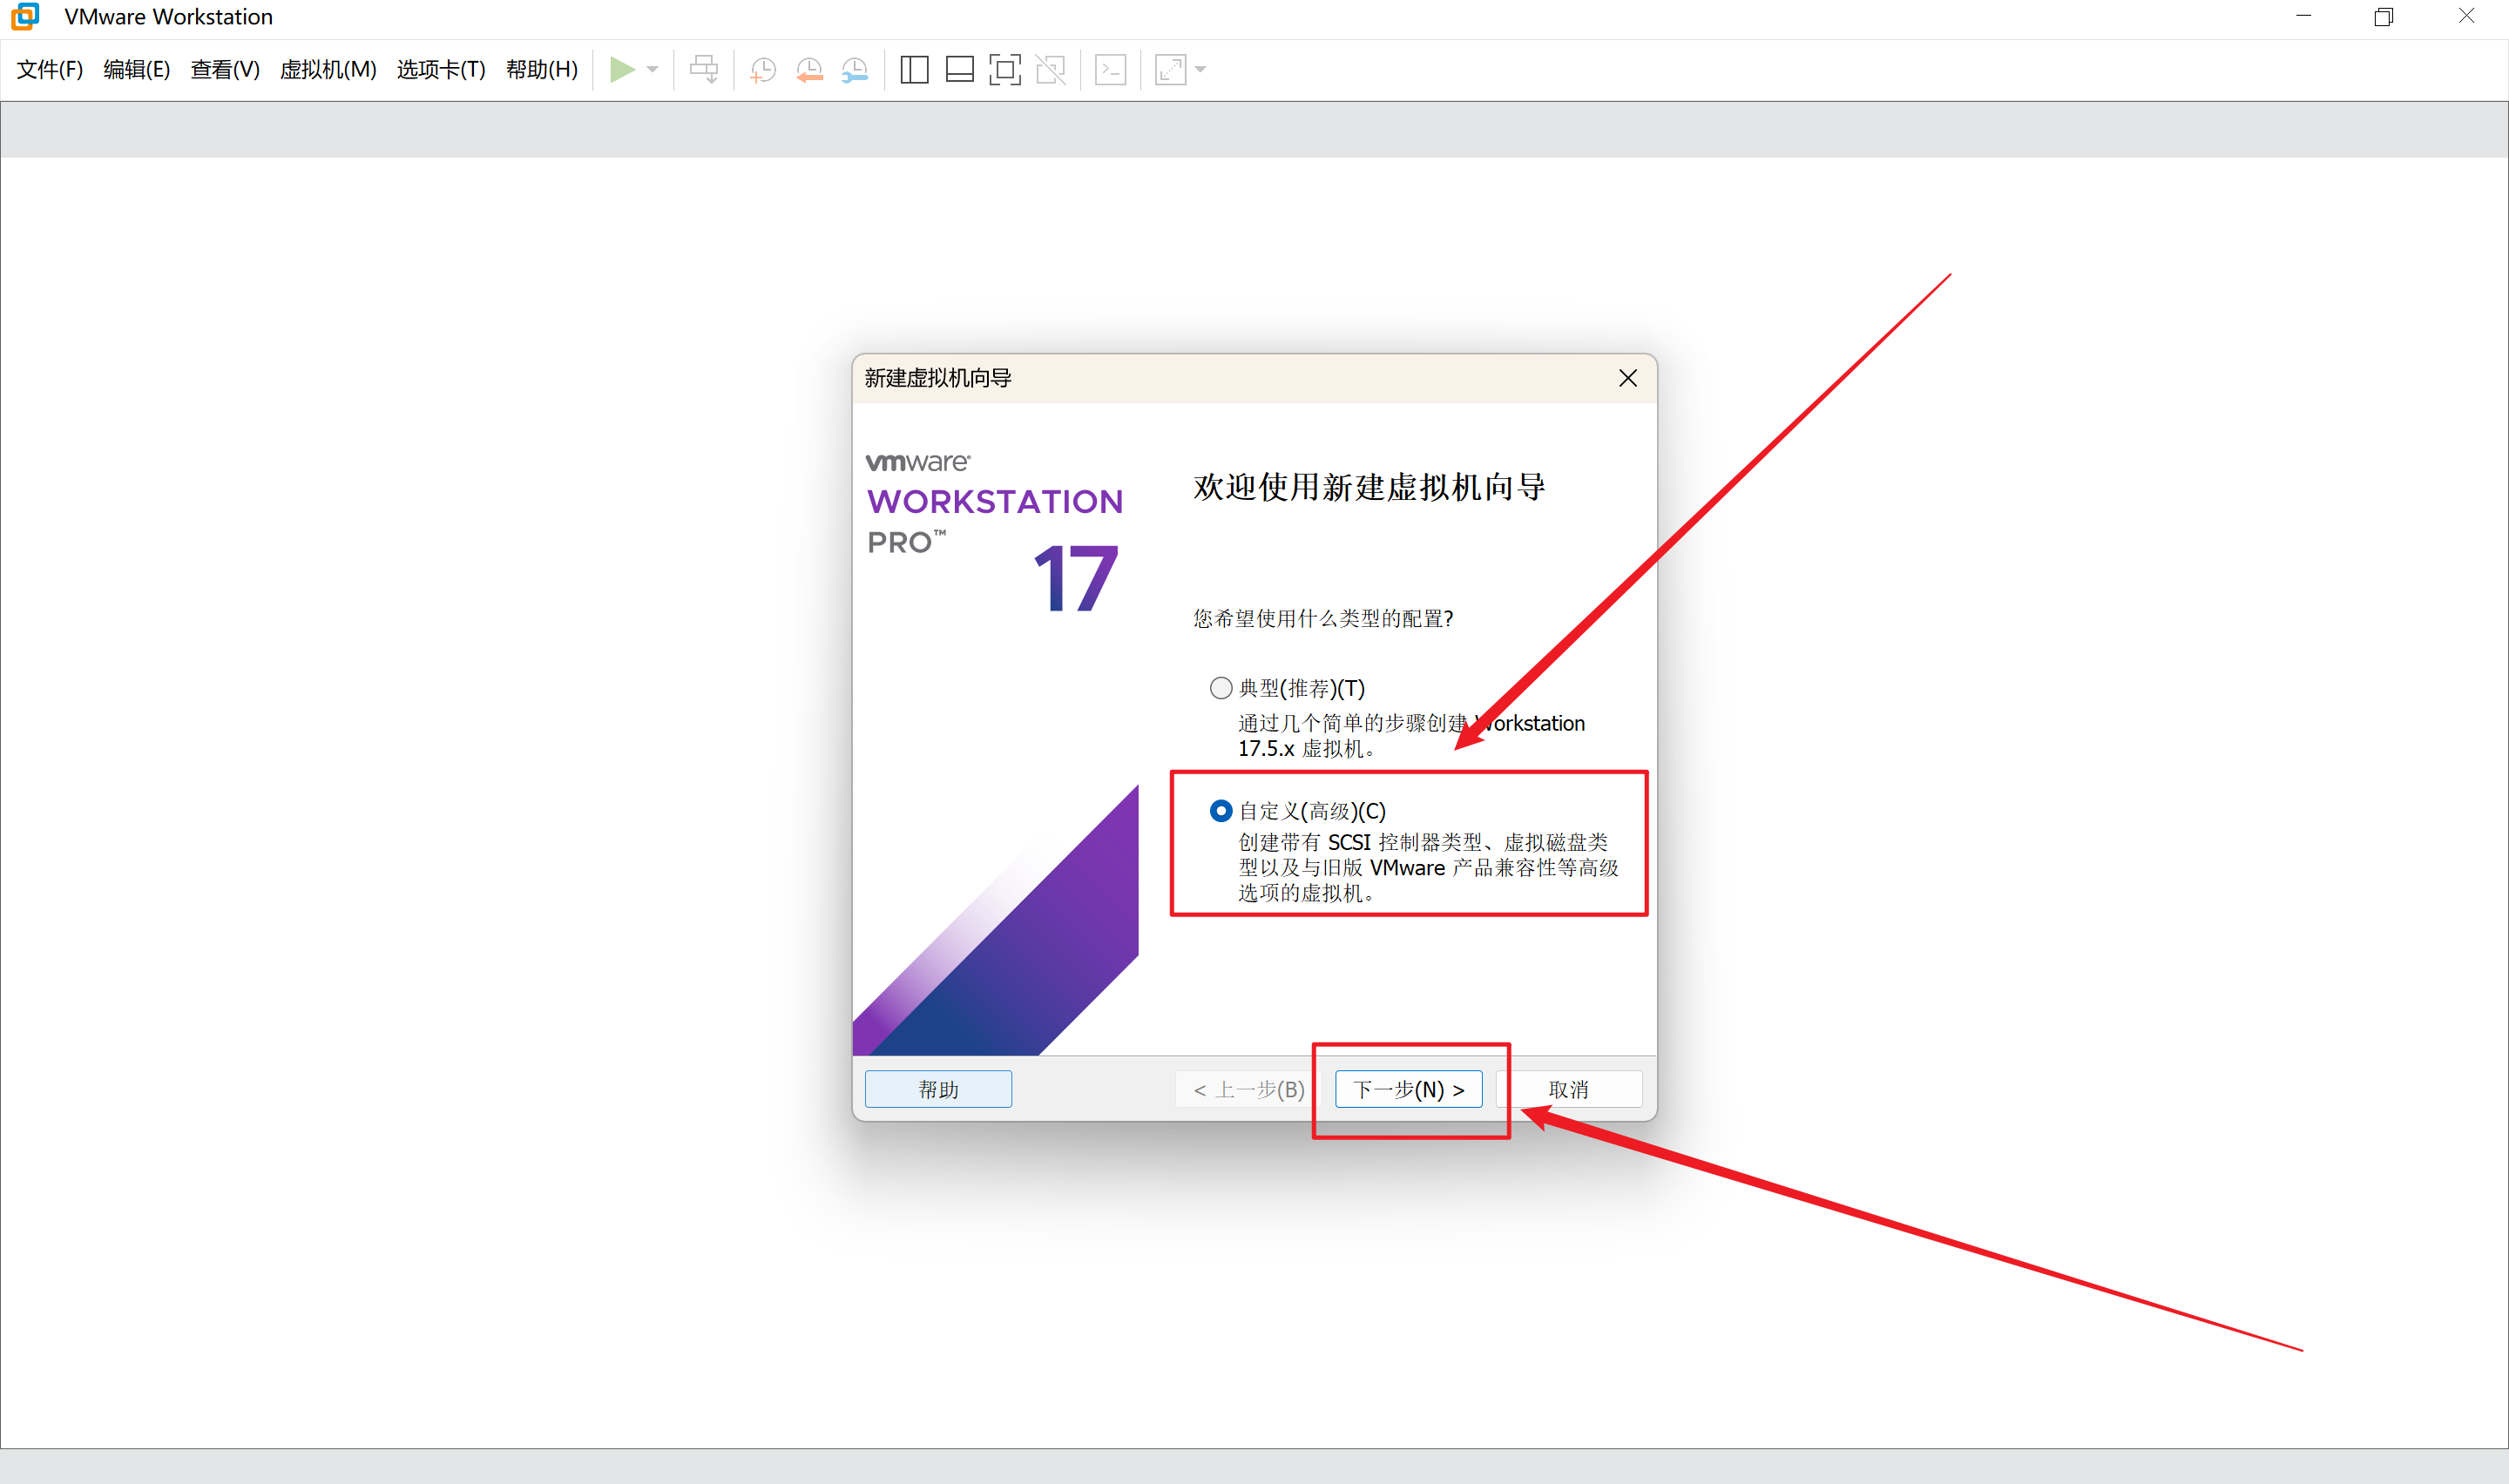Viewport: 2509px width, 1484px height.
Task: Expand the stretch guest dropdown arrow
Action: click(1201, 69)
